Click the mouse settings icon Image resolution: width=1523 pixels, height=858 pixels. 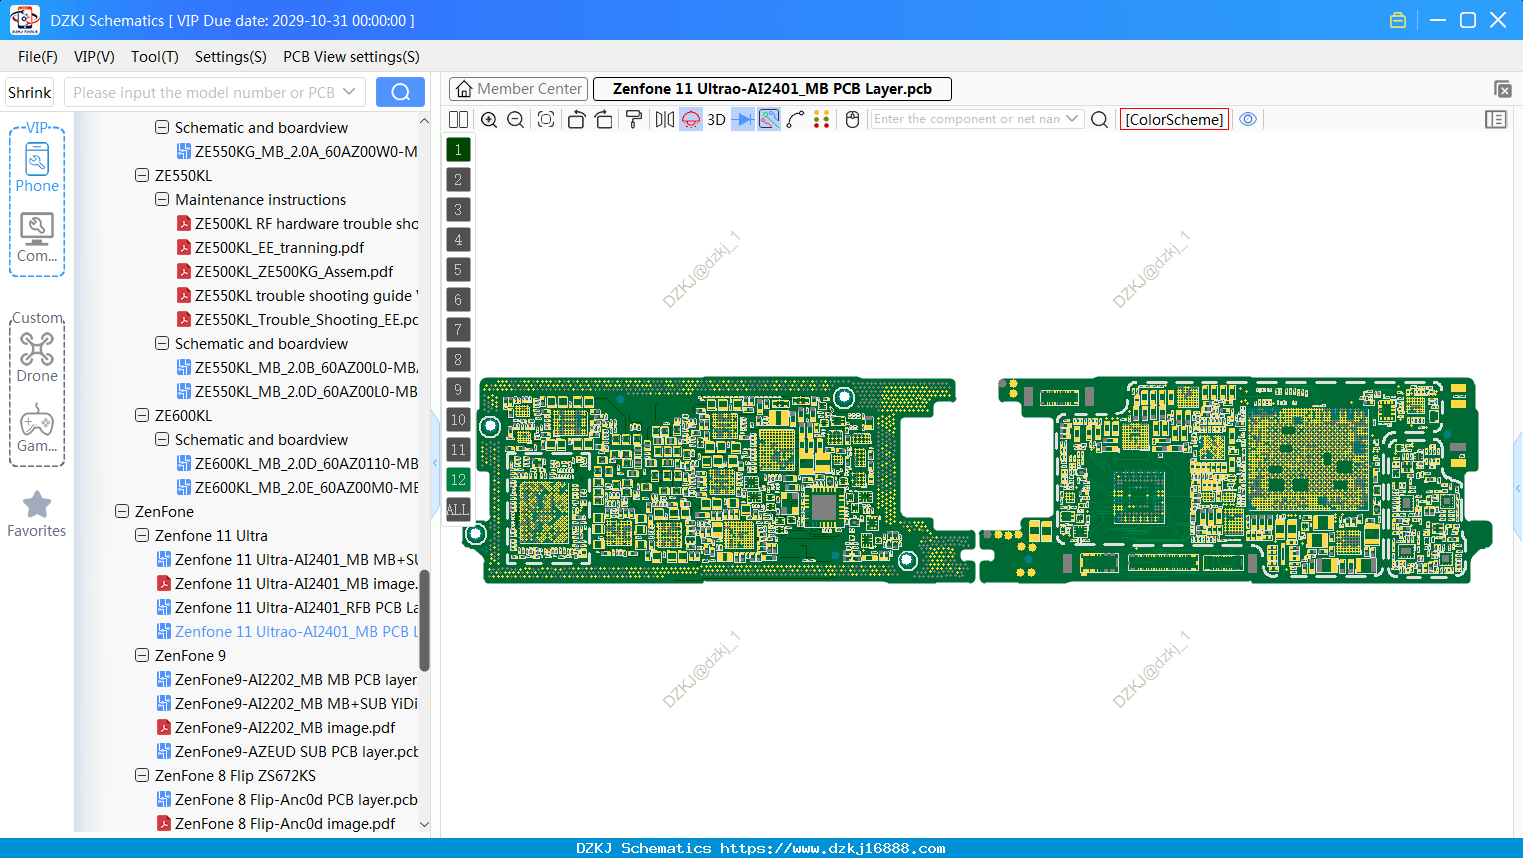(x=852, y=119)
